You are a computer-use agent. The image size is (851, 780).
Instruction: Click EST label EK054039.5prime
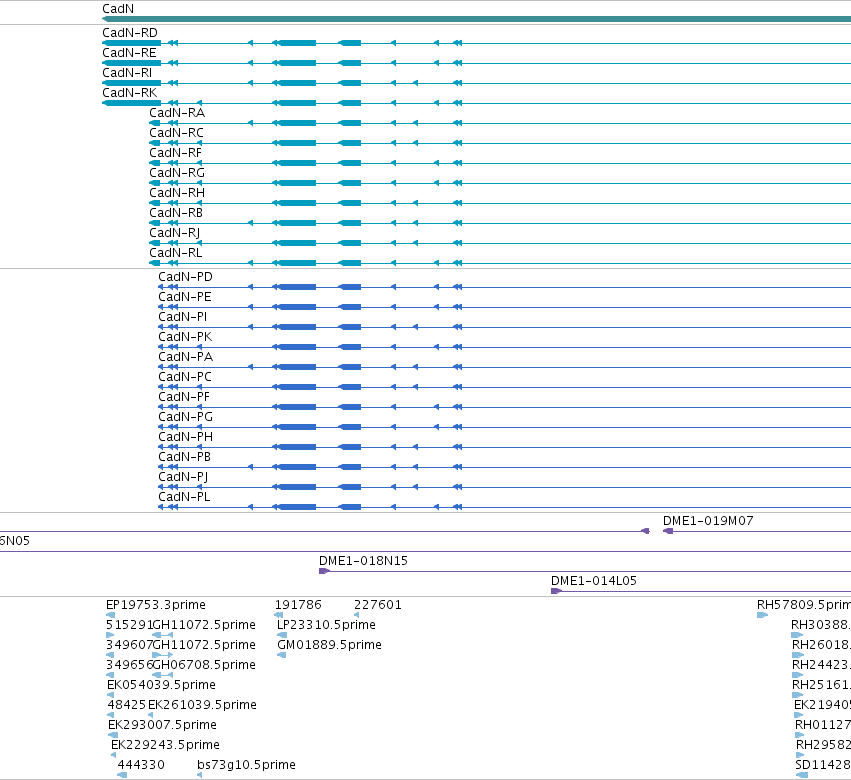161,686
